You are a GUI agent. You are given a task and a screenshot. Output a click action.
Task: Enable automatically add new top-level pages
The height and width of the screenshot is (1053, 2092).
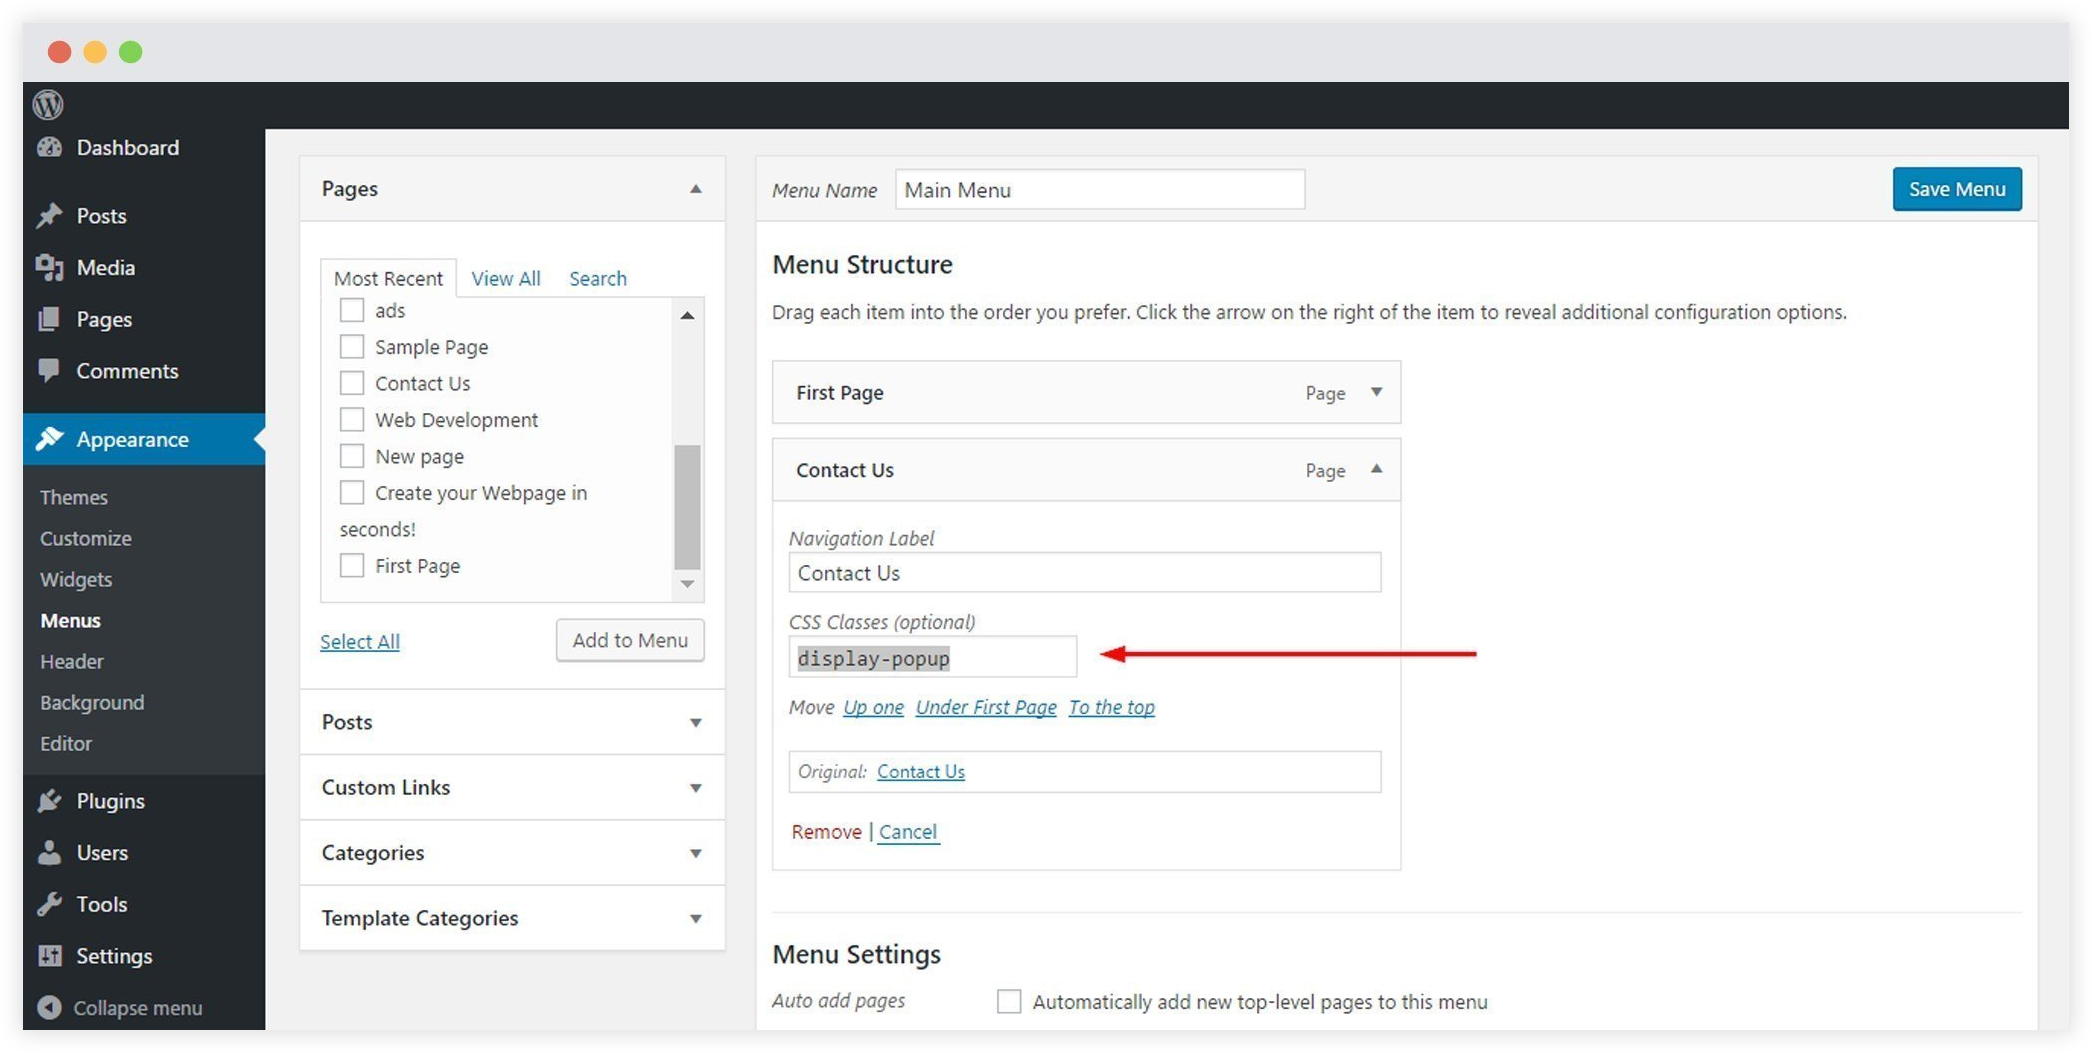(1009, 1001)
